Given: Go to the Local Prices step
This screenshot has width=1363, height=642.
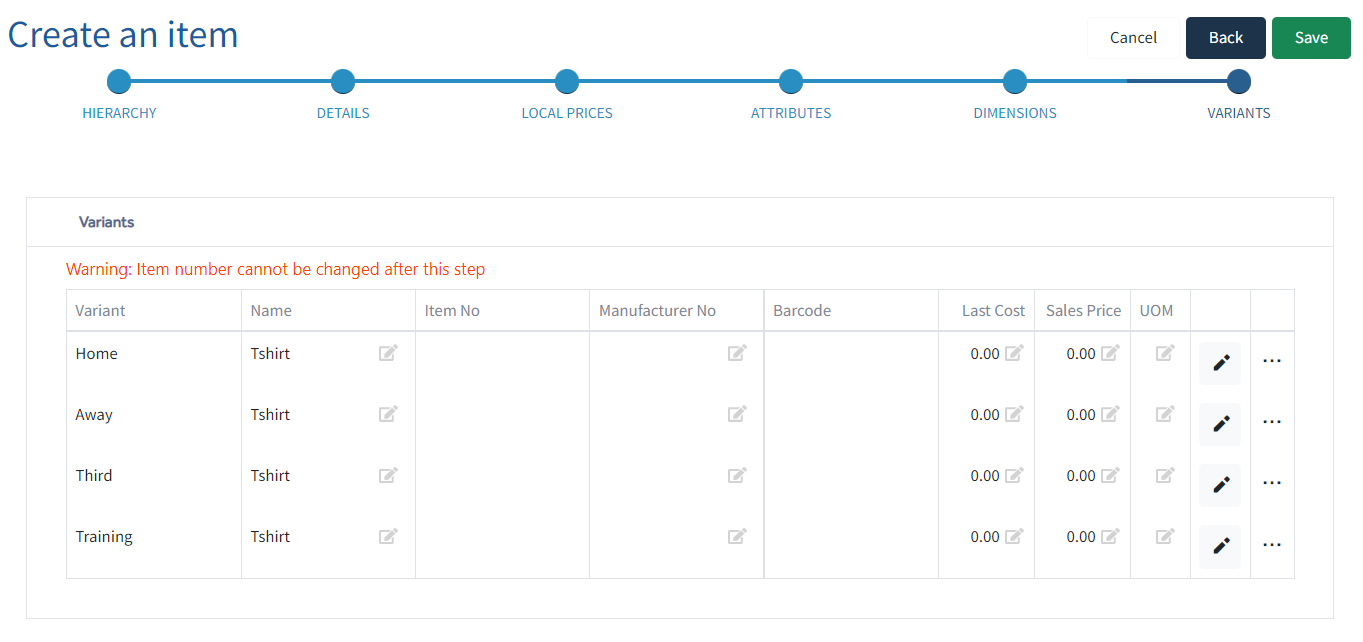Looking at the screenshot, I should coord(567,82).
